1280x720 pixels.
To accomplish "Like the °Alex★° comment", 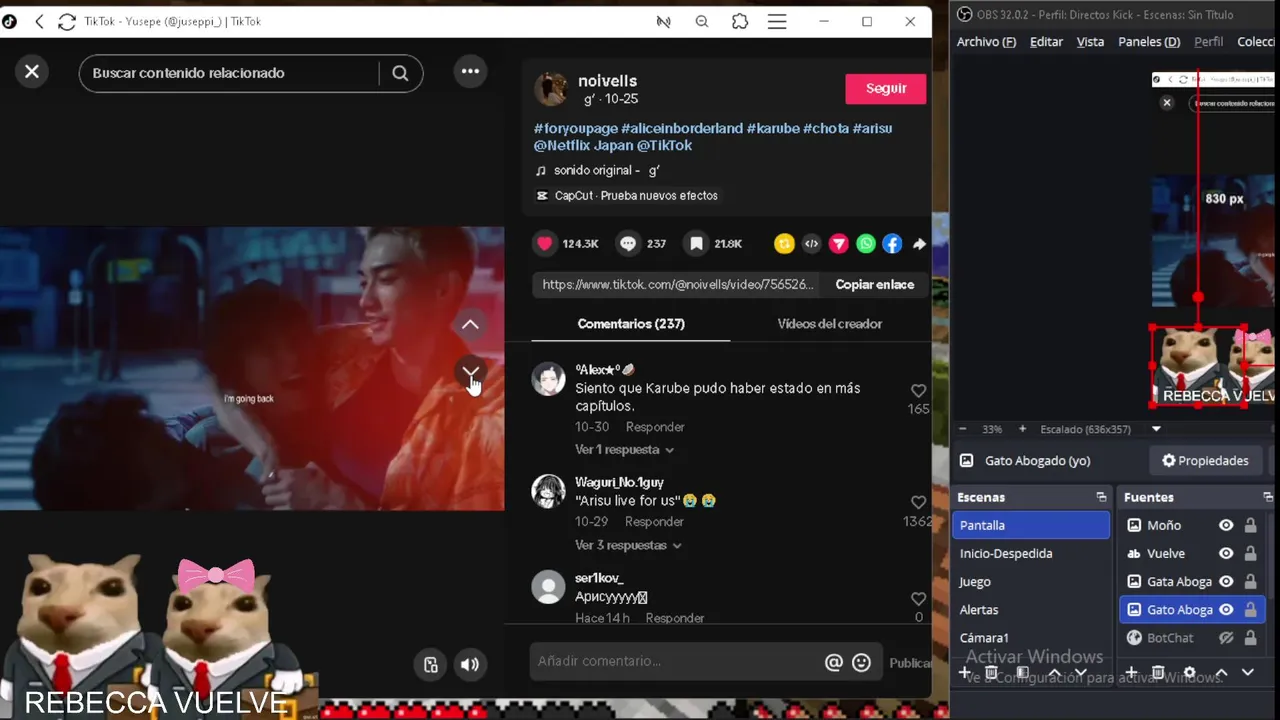I will point(918,391).
